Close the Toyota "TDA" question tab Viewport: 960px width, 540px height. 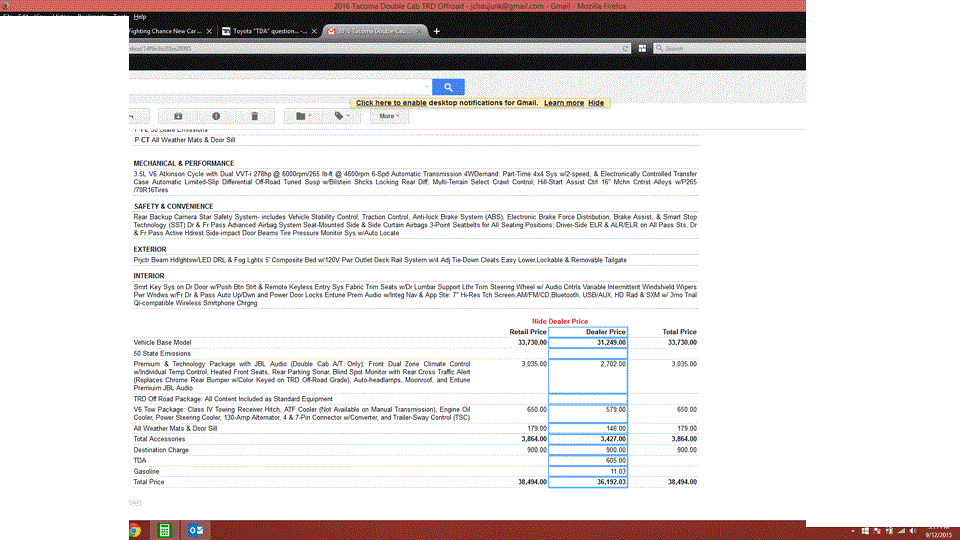click(x=314, y=31)
